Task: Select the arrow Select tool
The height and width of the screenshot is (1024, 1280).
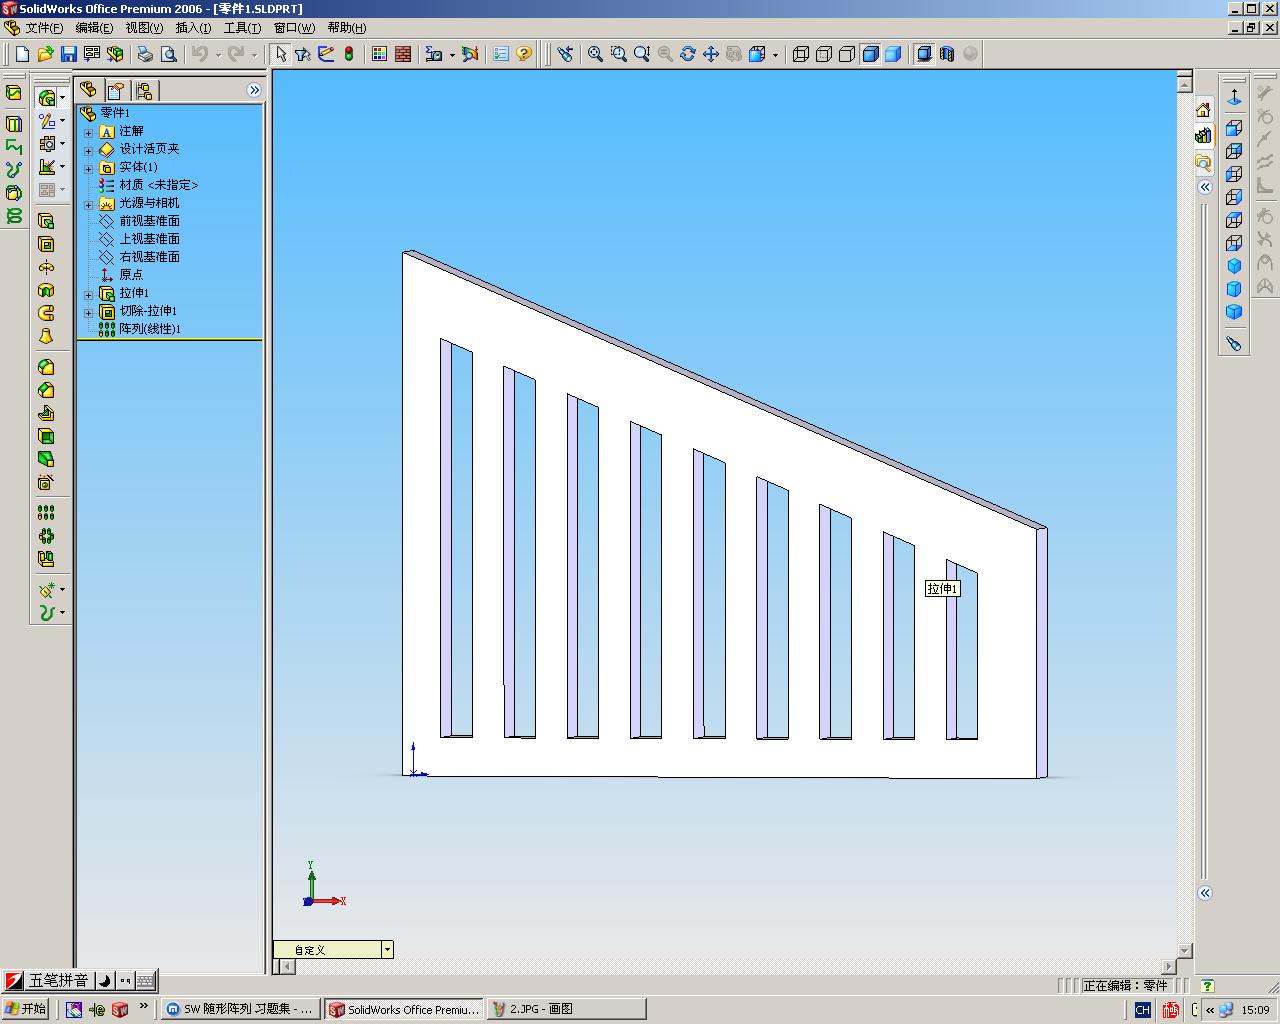Action: [x=281, y=54]
